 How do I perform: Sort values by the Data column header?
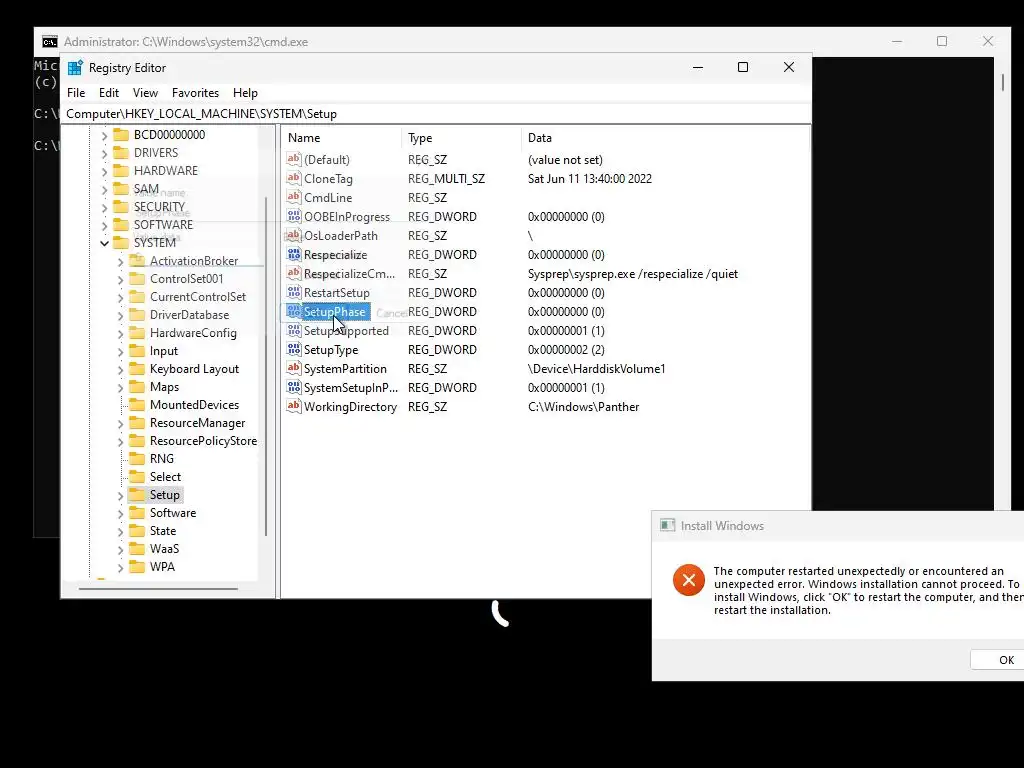[x=665, y=138]
